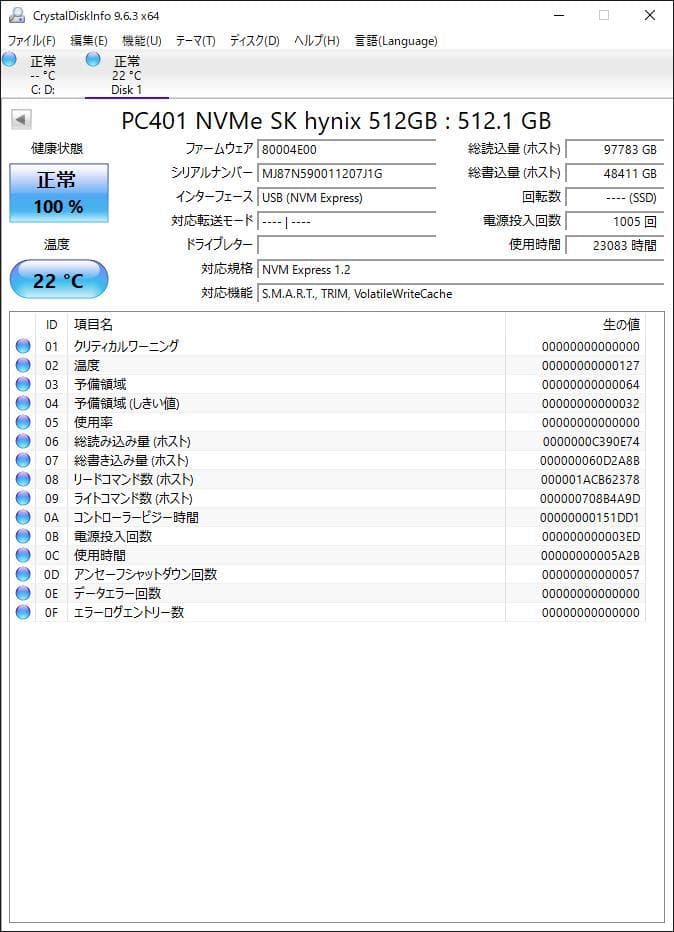The image size is (674, 932).
Task: Click raw value 0000000C390E74
Action: [x=591, y=442]
